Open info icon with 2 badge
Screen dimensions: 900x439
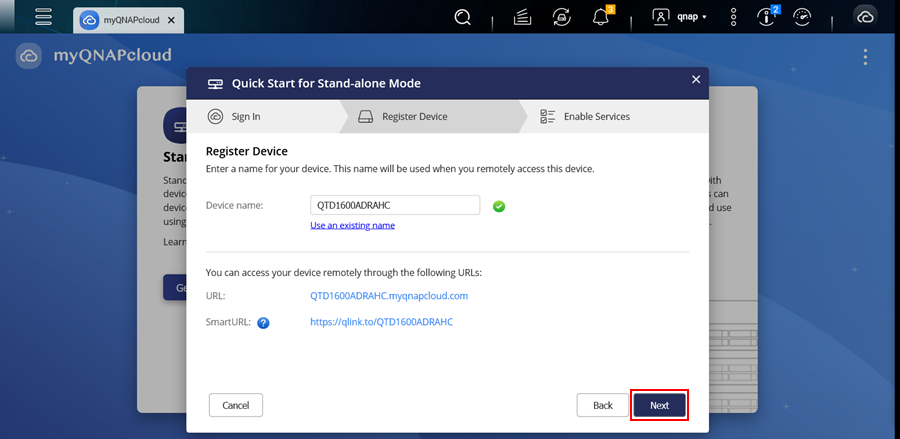point(767,17)
